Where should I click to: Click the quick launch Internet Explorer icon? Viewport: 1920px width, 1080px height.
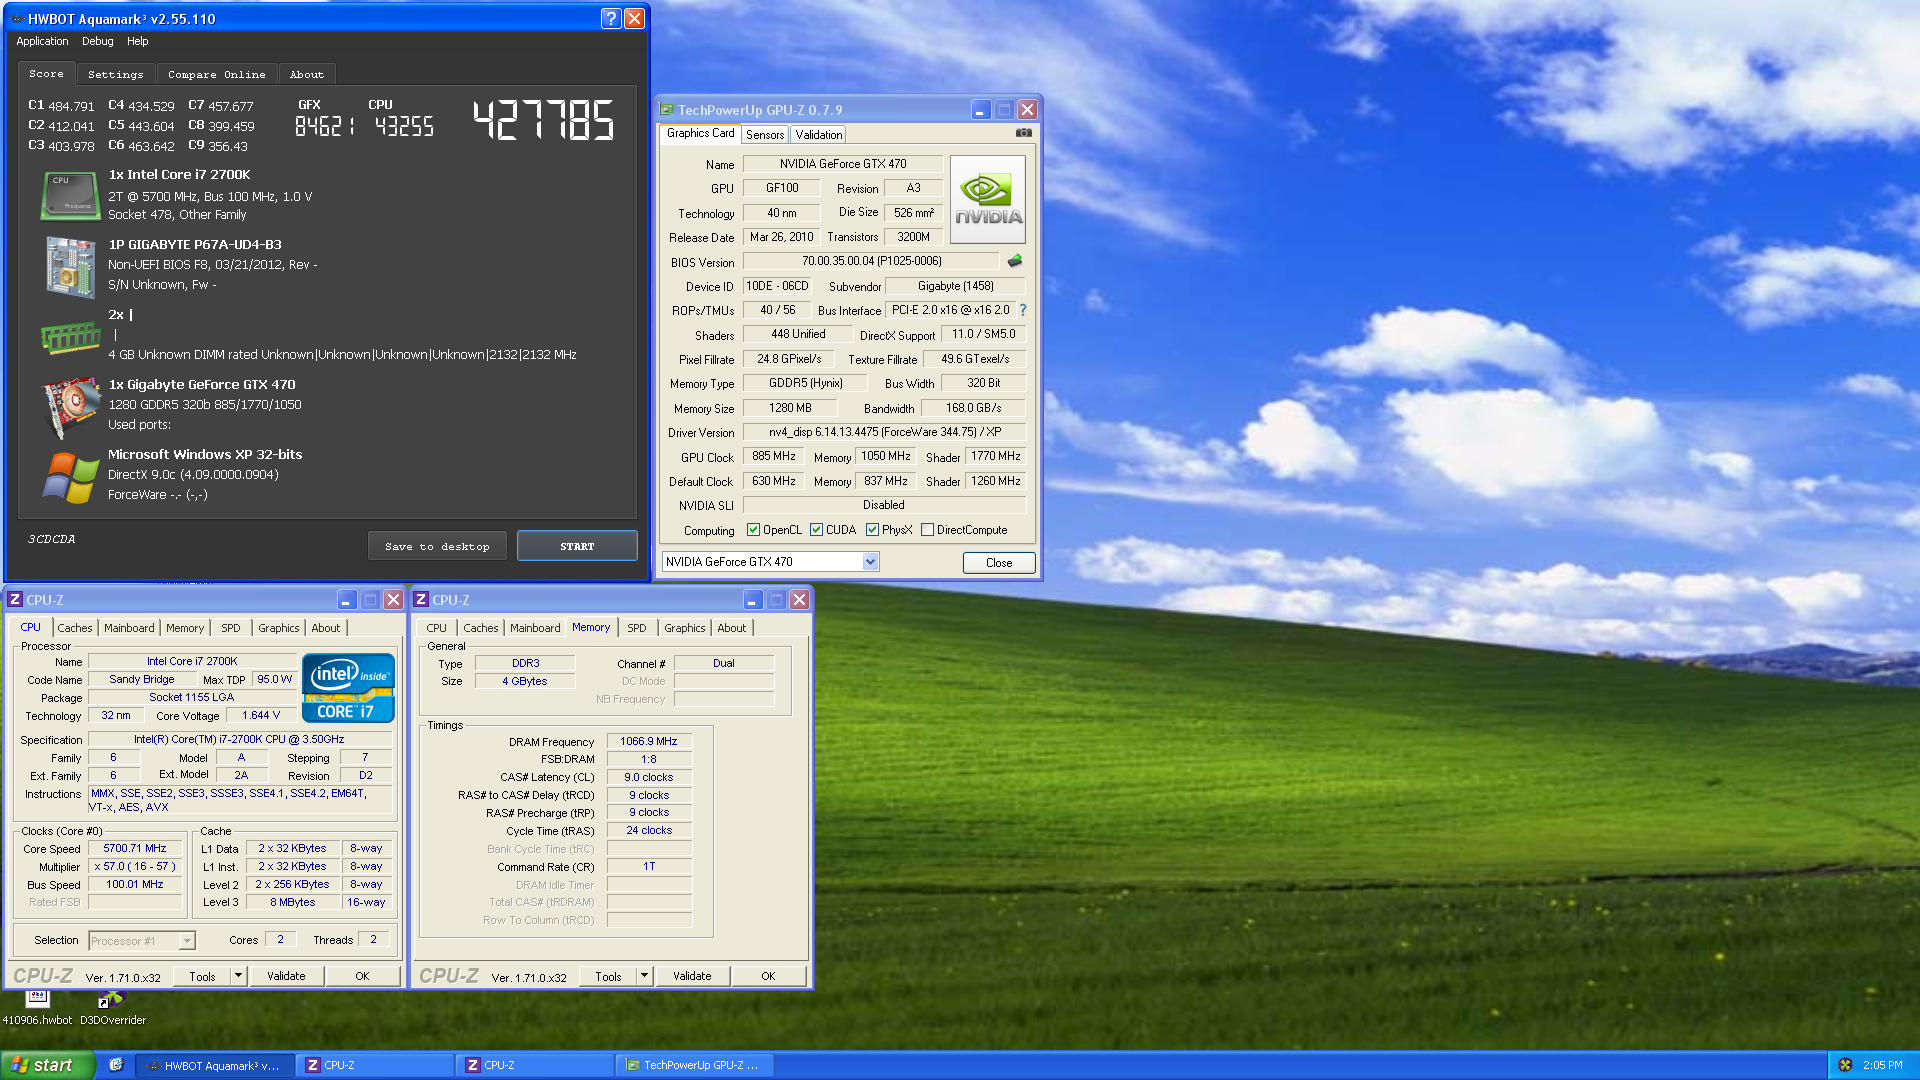[x=116, y=1065]
